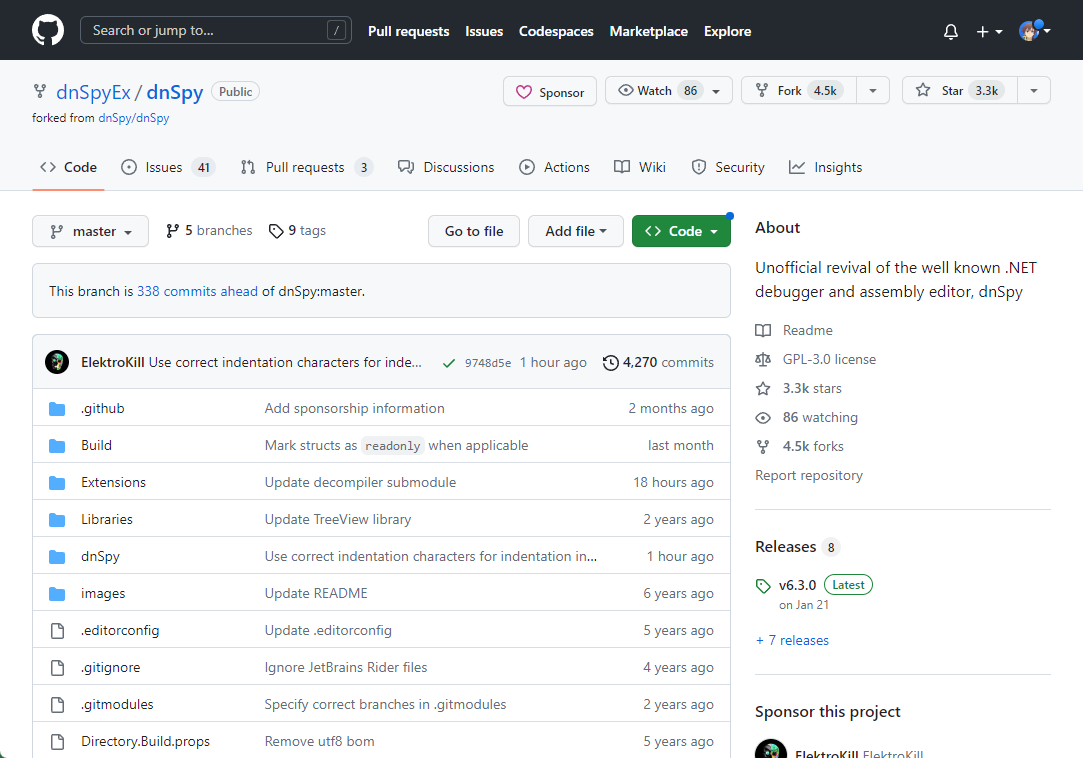The width and height of the screenshot is (1083, 758).
Task: Open Codespaces in top navigation
Action: (x=556, y=31)
